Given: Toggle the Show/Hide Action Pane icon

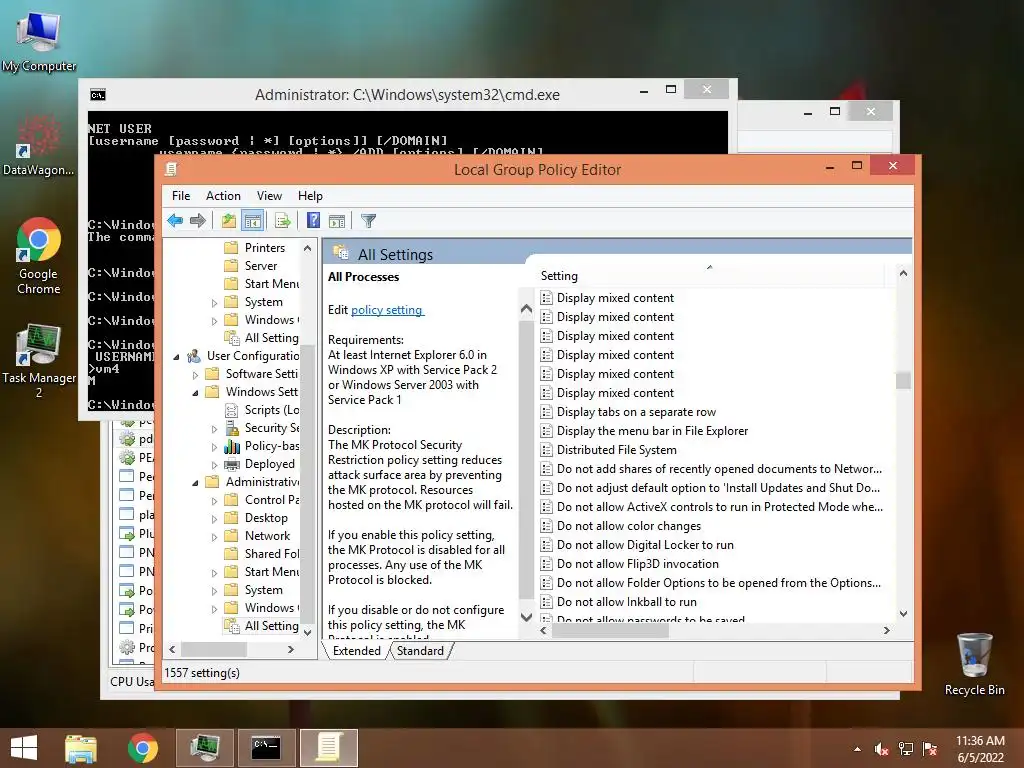Looking at the screenshot, I should coord(337,221).
